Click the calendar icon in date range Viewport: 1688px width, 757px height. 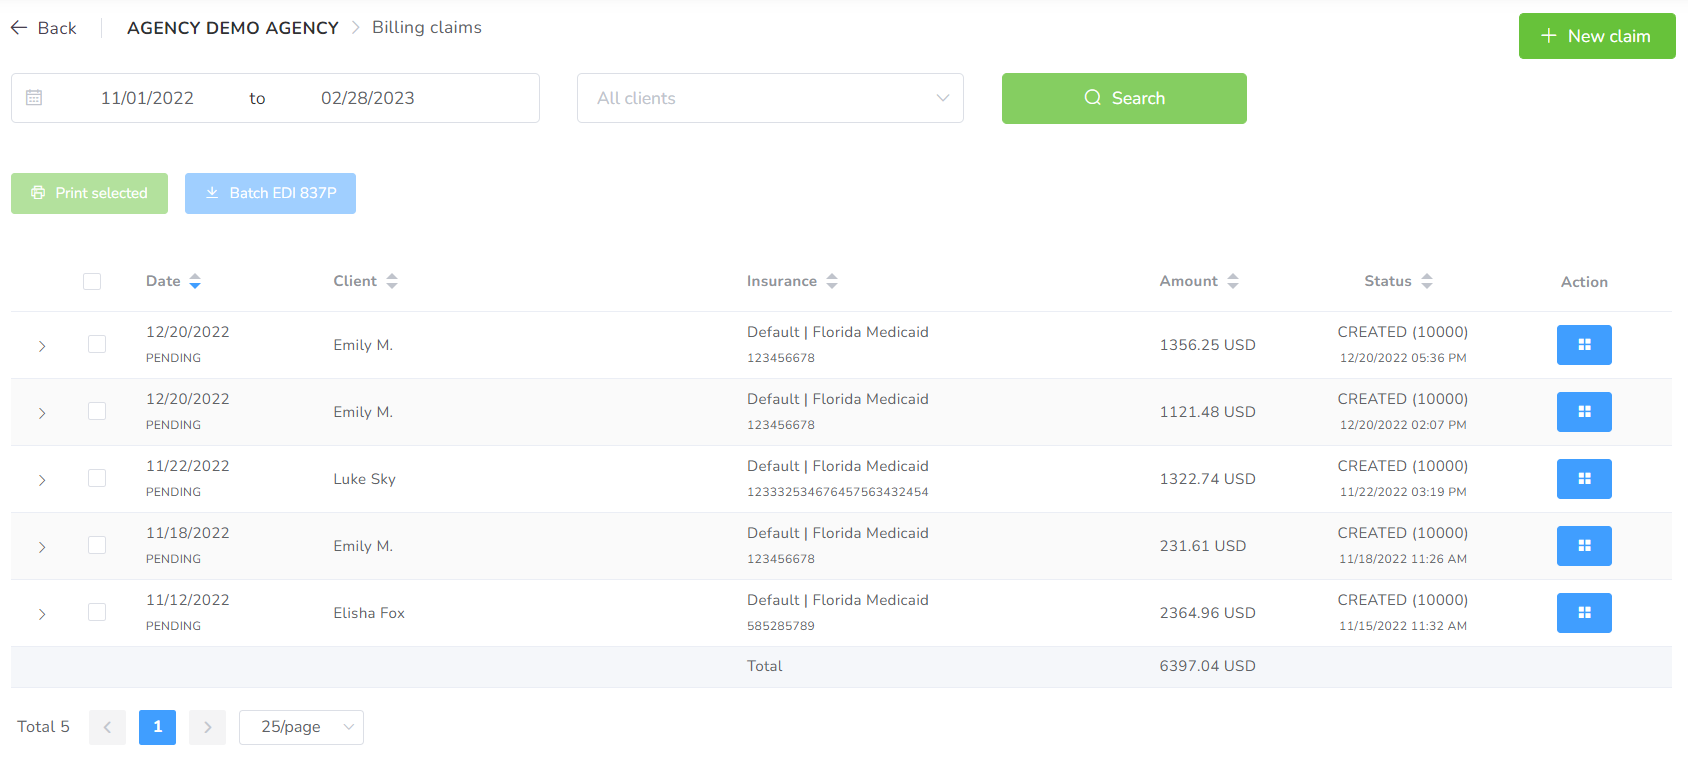click(x=34, y=98)
